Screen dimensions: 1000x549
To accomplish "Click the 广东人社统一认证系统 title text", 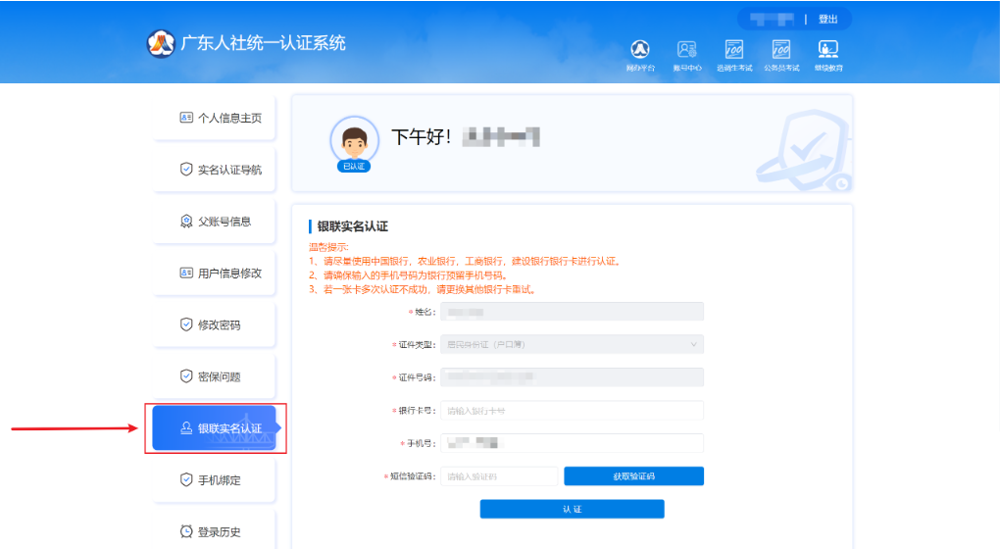I will click(263, 43).
